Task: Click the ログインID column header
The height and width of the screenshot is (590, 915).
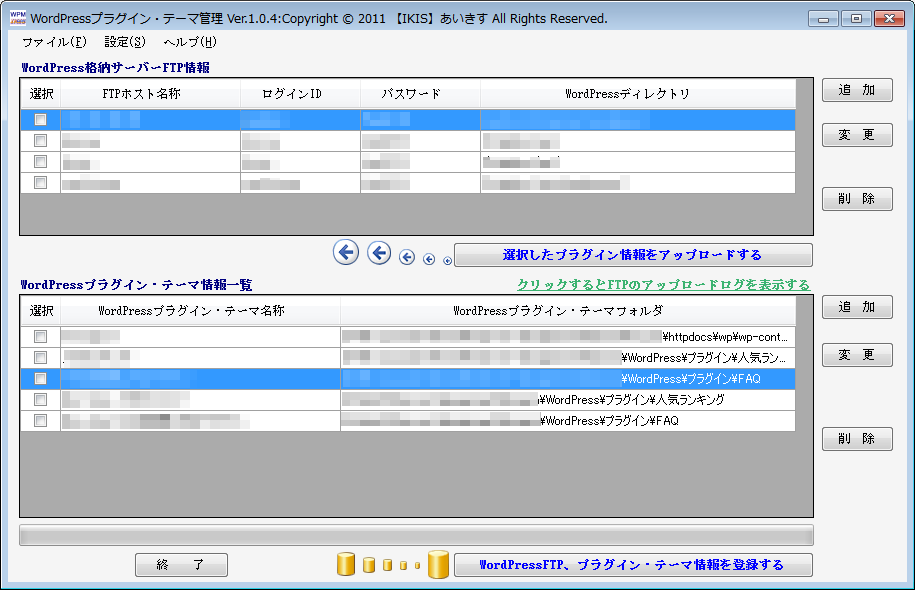Action: [301, 94]
